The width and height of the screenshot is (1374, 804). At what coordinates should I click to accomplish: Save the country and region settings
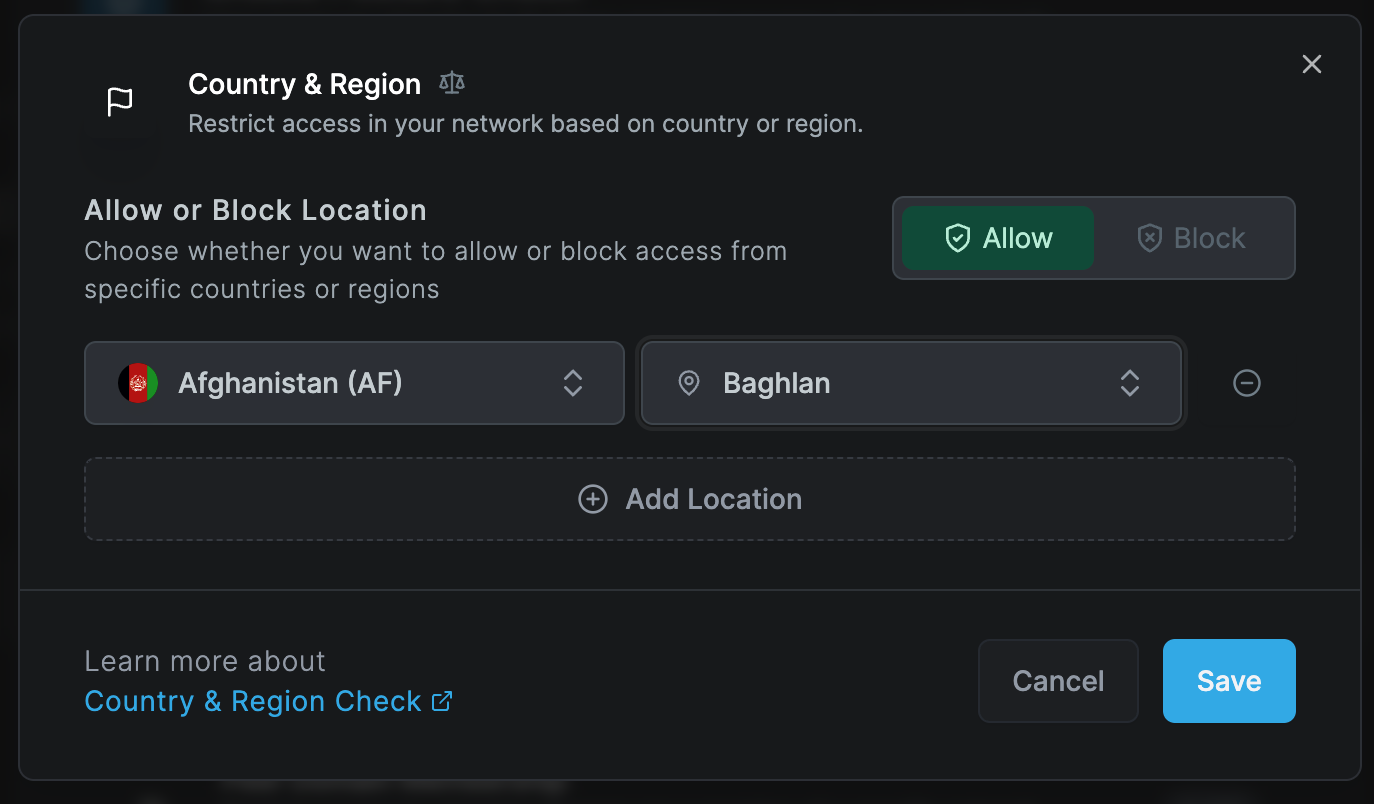pyautogui.click(x=1229, y=681)
